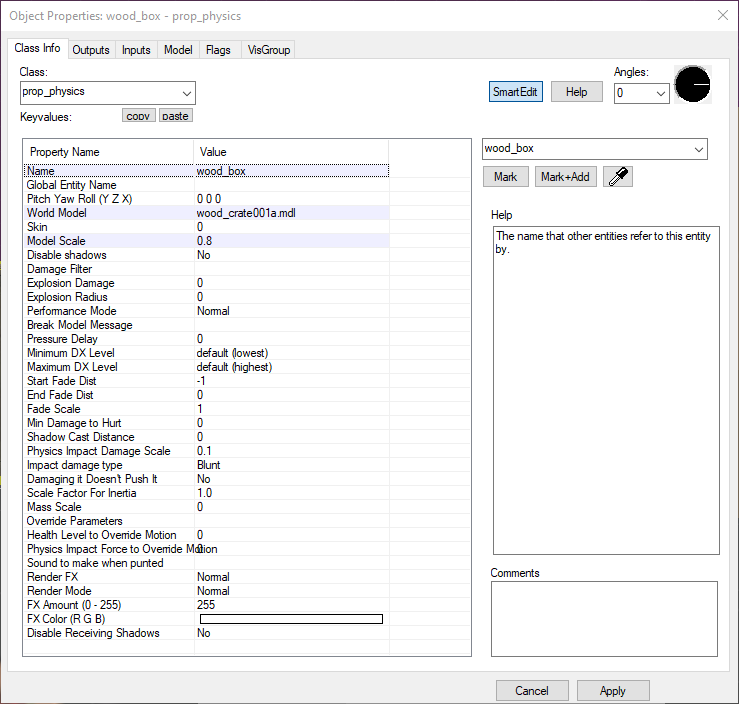Click the Mark+Add button
The image size is (739, 704).
[x=566, y=177]
